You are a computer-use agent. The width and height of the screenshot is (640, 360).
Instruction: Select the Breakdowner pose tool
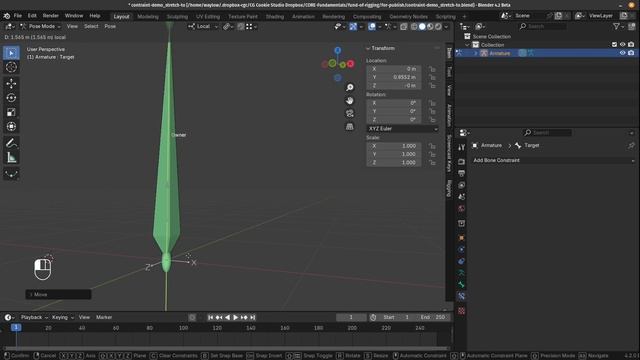[11, 174]
